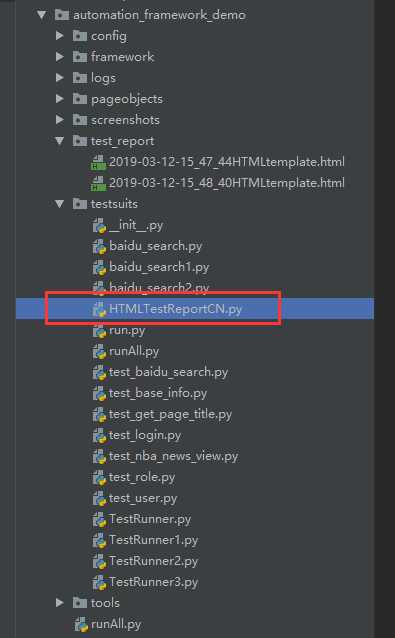Expand the framework folder arrow
Image resolution: width=395 pixels, height=638 pixels.
[x=60, y=57]
